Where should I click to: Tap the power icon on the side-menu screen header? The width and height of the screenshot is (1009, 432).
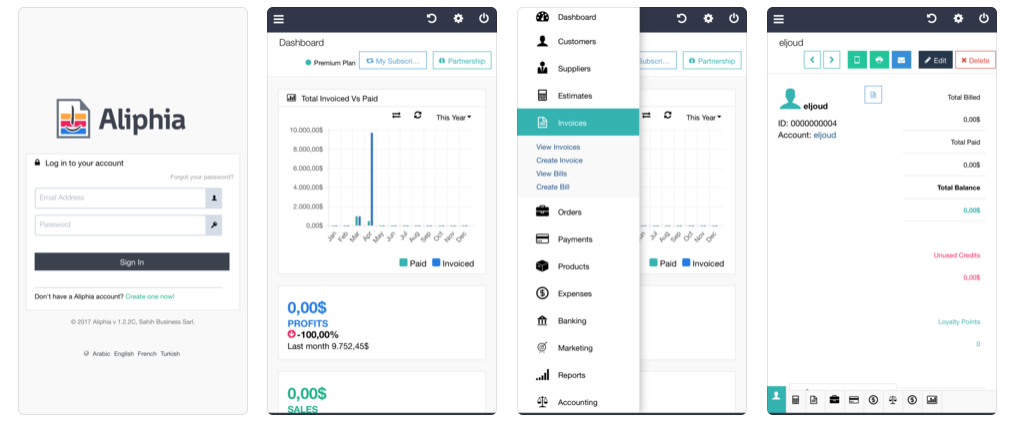(x=734, y=19)
